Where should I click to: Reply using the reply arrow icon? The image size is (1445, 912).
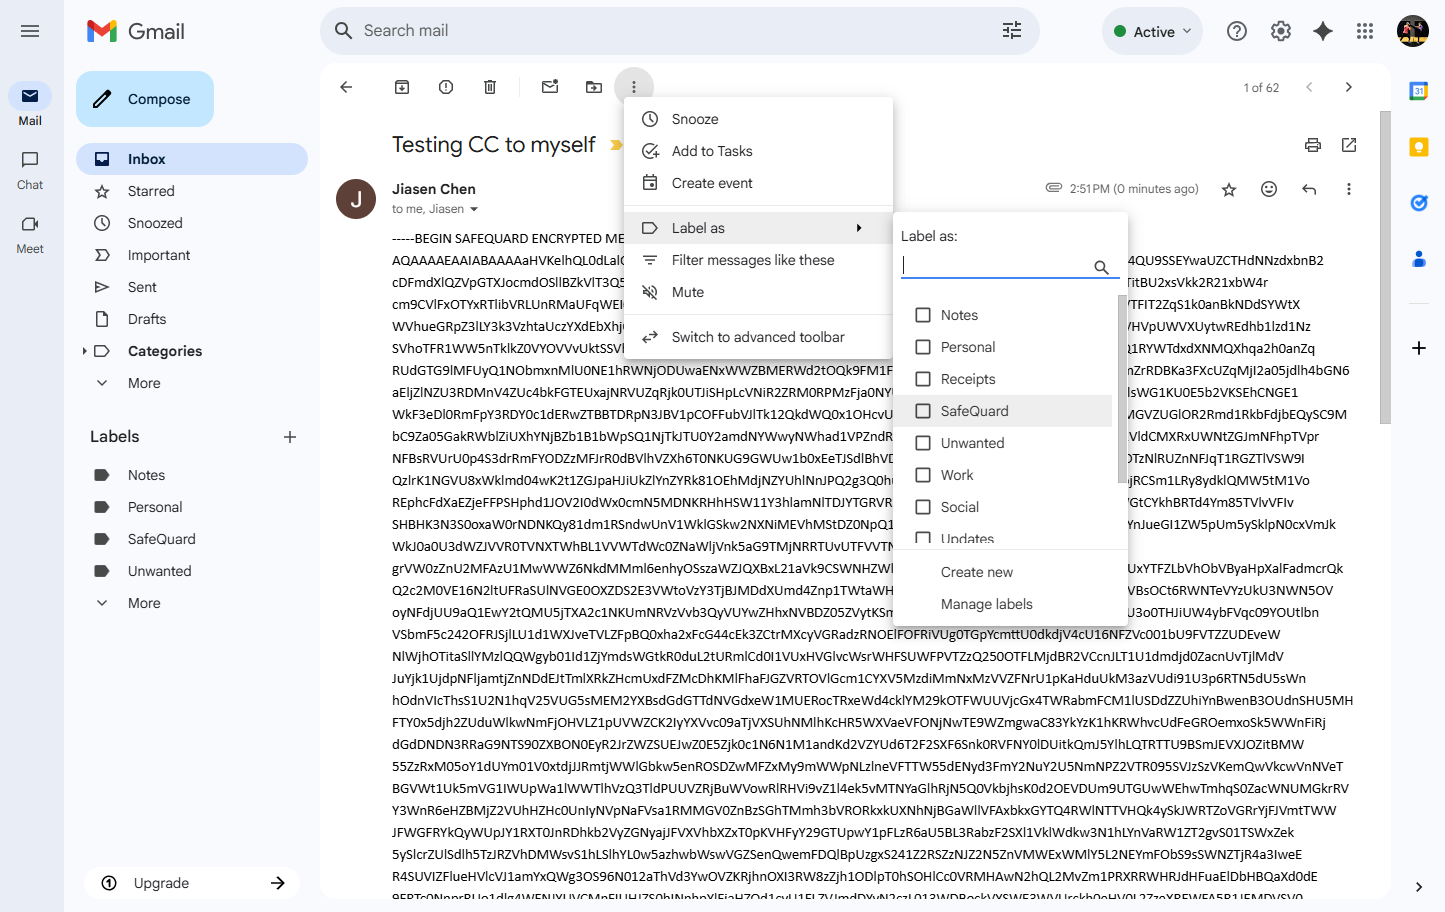1309,189
